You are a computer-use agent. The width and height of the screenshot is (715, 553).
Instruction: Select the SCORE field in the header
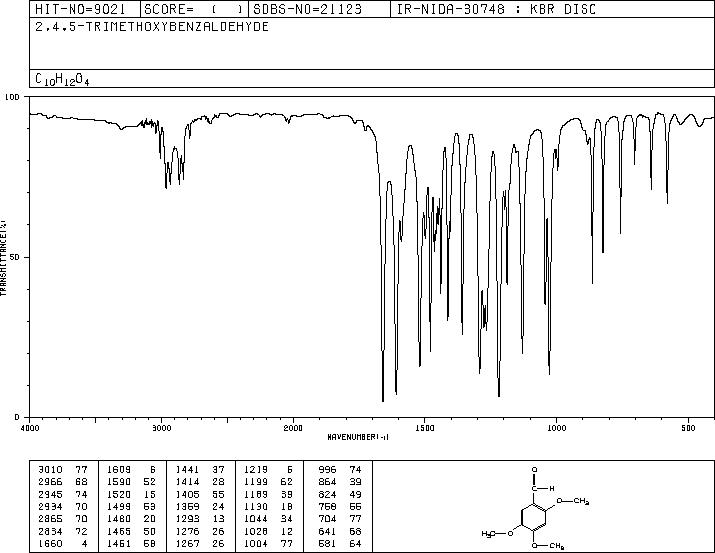pyautogui.click(x=194, y=9)
